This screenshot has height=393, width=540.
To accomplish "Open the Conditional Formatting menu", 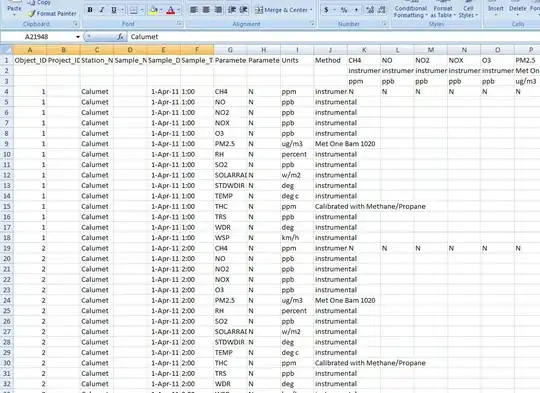I will (x=411, y=11).
